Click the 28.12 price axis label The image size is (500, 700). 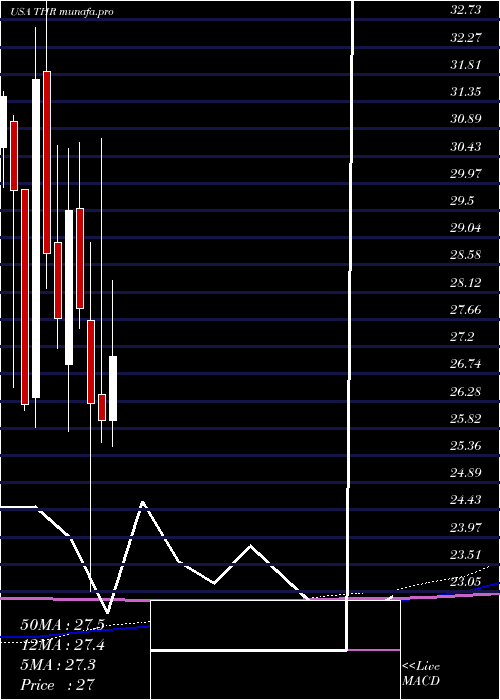coord(466,283)
